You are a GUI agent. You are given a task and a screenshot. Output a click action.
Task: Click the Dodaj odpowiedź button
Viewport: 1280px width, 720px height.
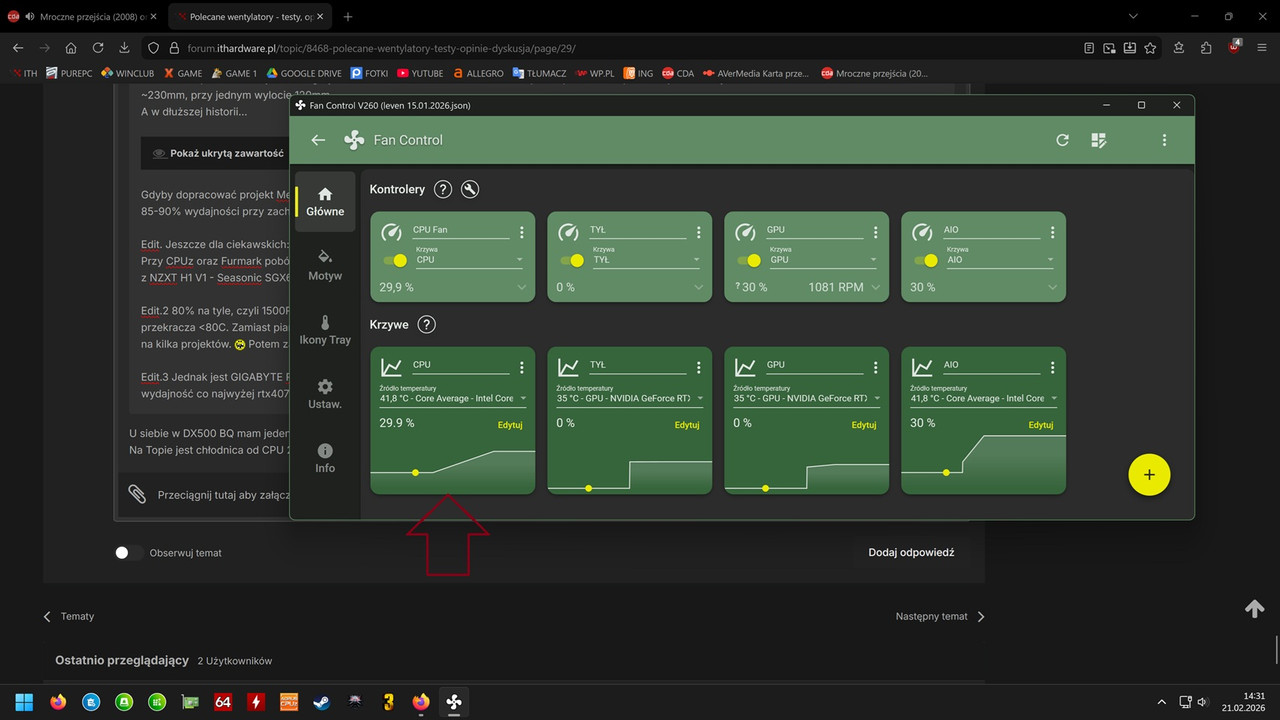(911, 552)
